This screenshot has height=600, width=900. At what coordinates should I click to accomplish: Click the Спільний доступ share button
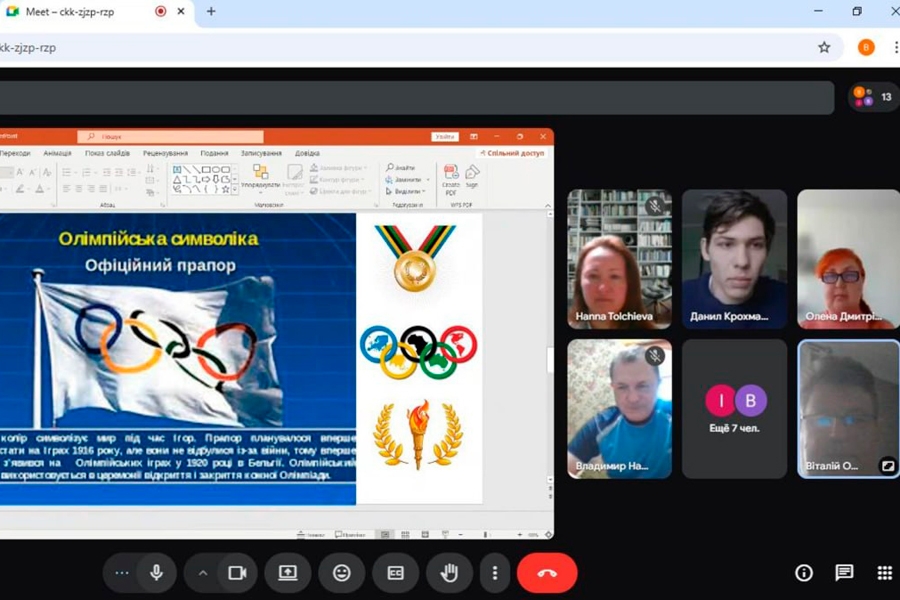[512, 153]
